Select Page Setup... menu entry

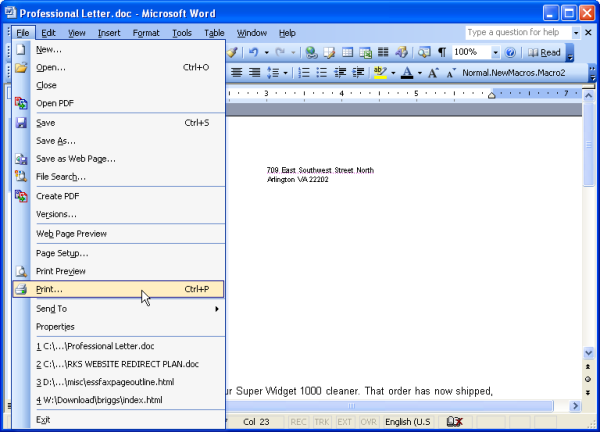click(x=118, y=253)
